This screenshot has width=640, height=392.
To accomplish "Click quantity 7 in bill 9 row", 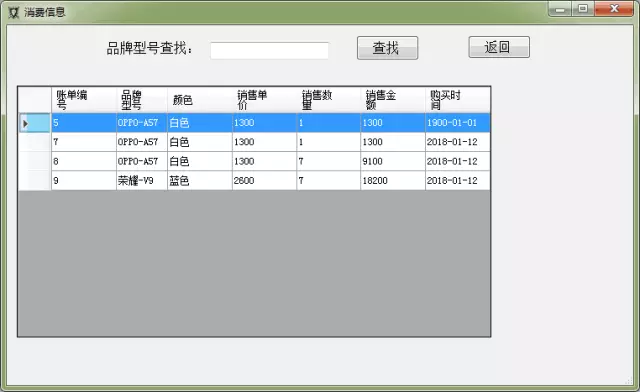I will click(328, 180).
